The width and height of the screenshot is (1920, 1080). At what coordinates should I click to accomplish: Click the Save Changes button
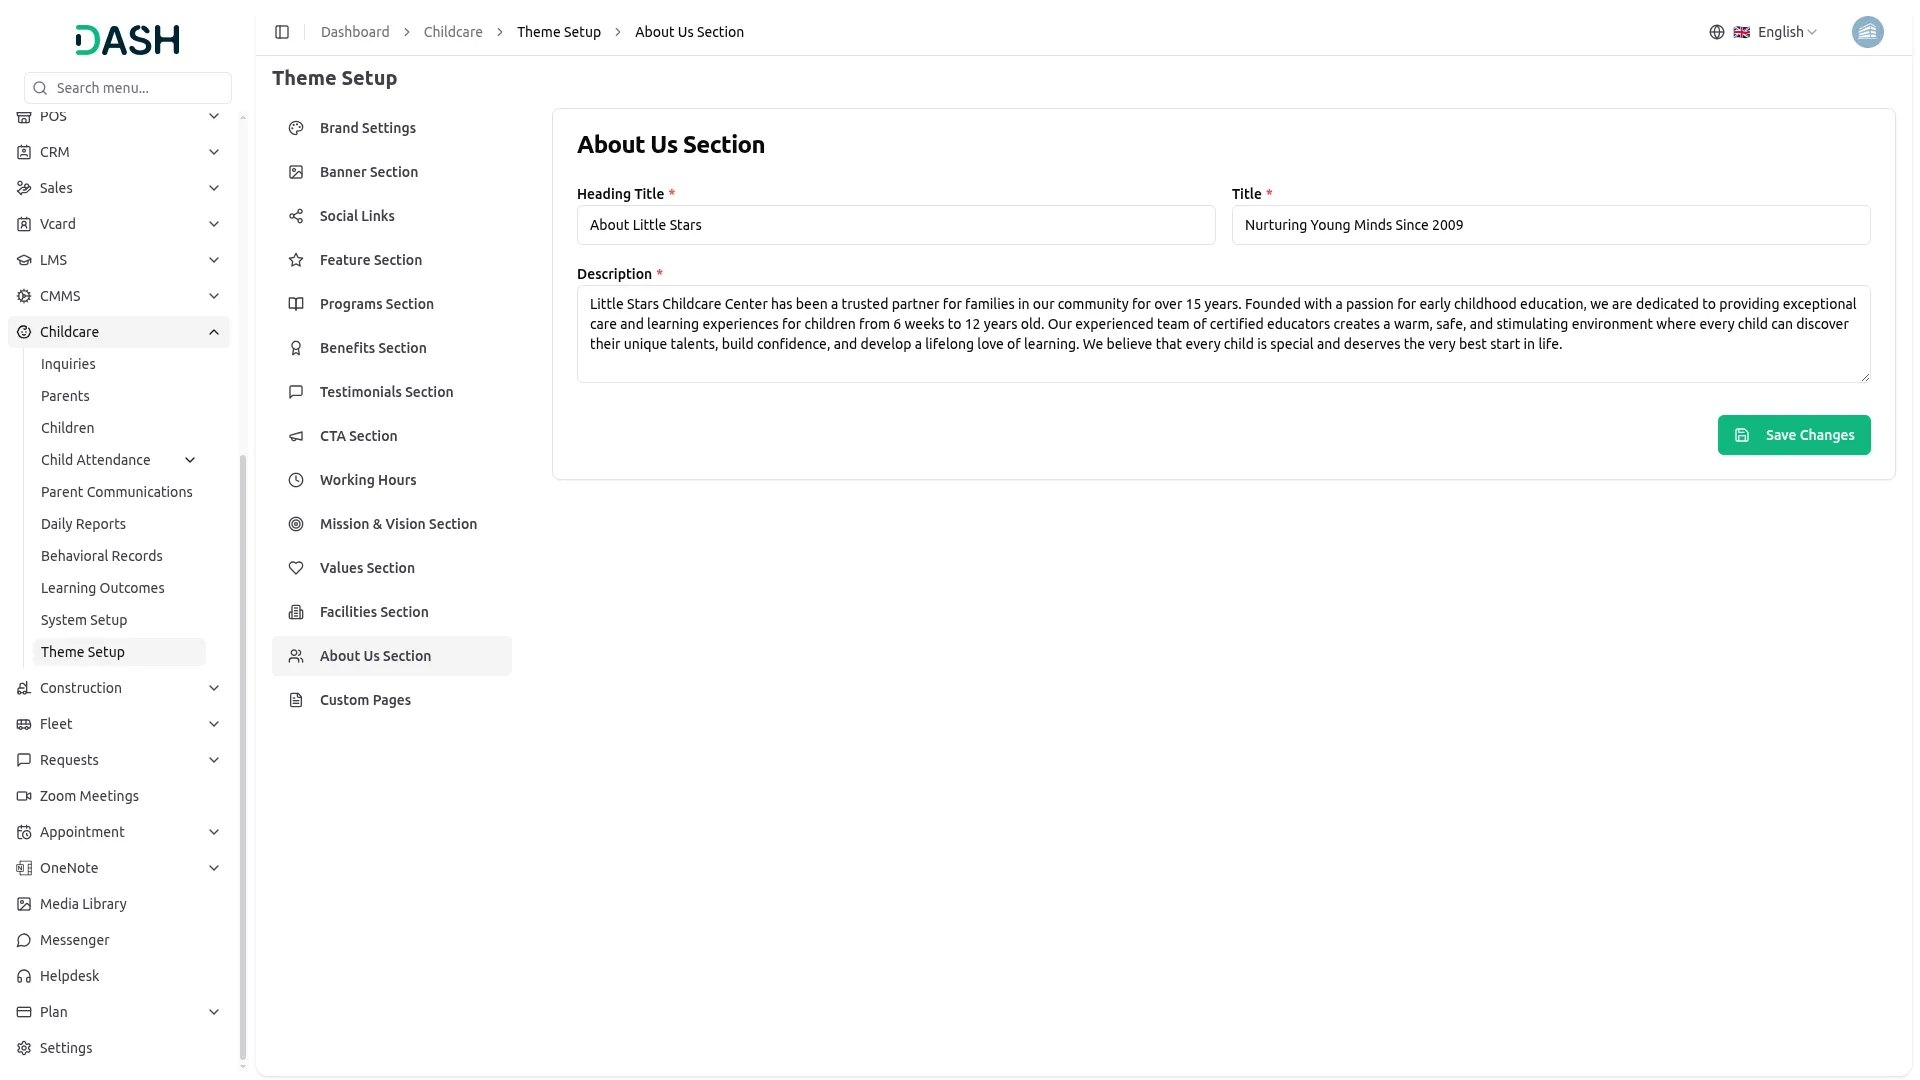(1794, 435)
